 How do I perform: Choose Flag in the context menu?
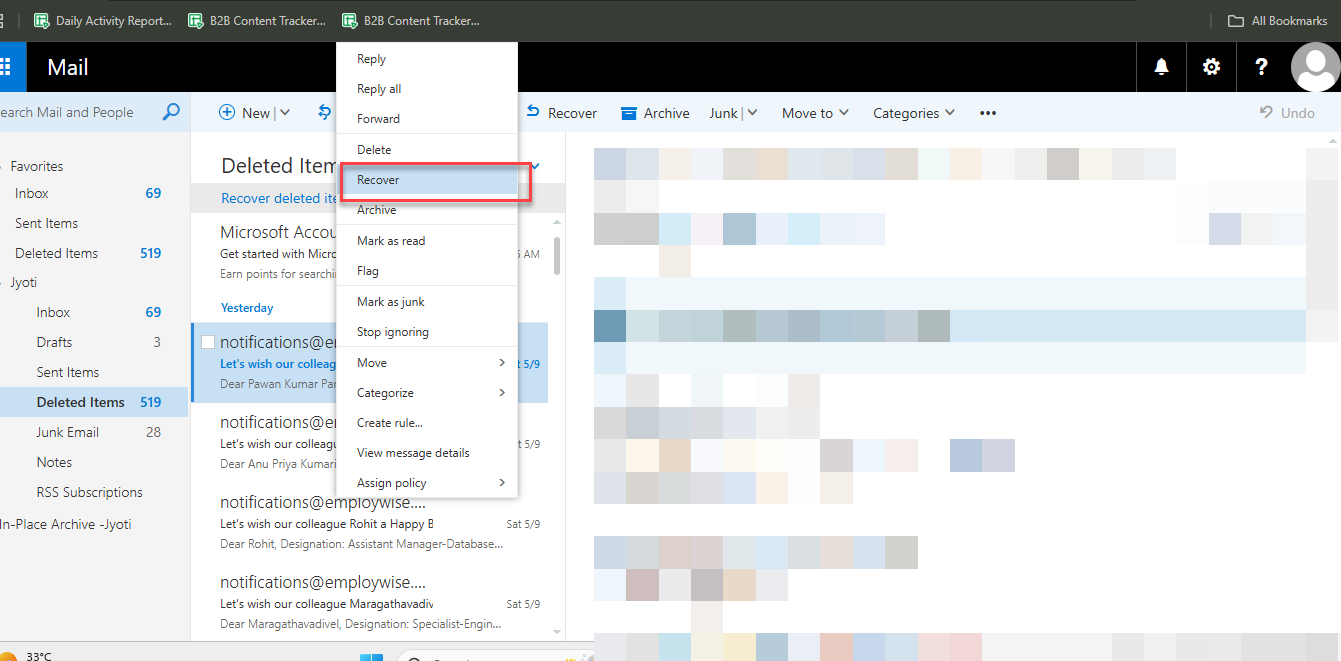427,270
